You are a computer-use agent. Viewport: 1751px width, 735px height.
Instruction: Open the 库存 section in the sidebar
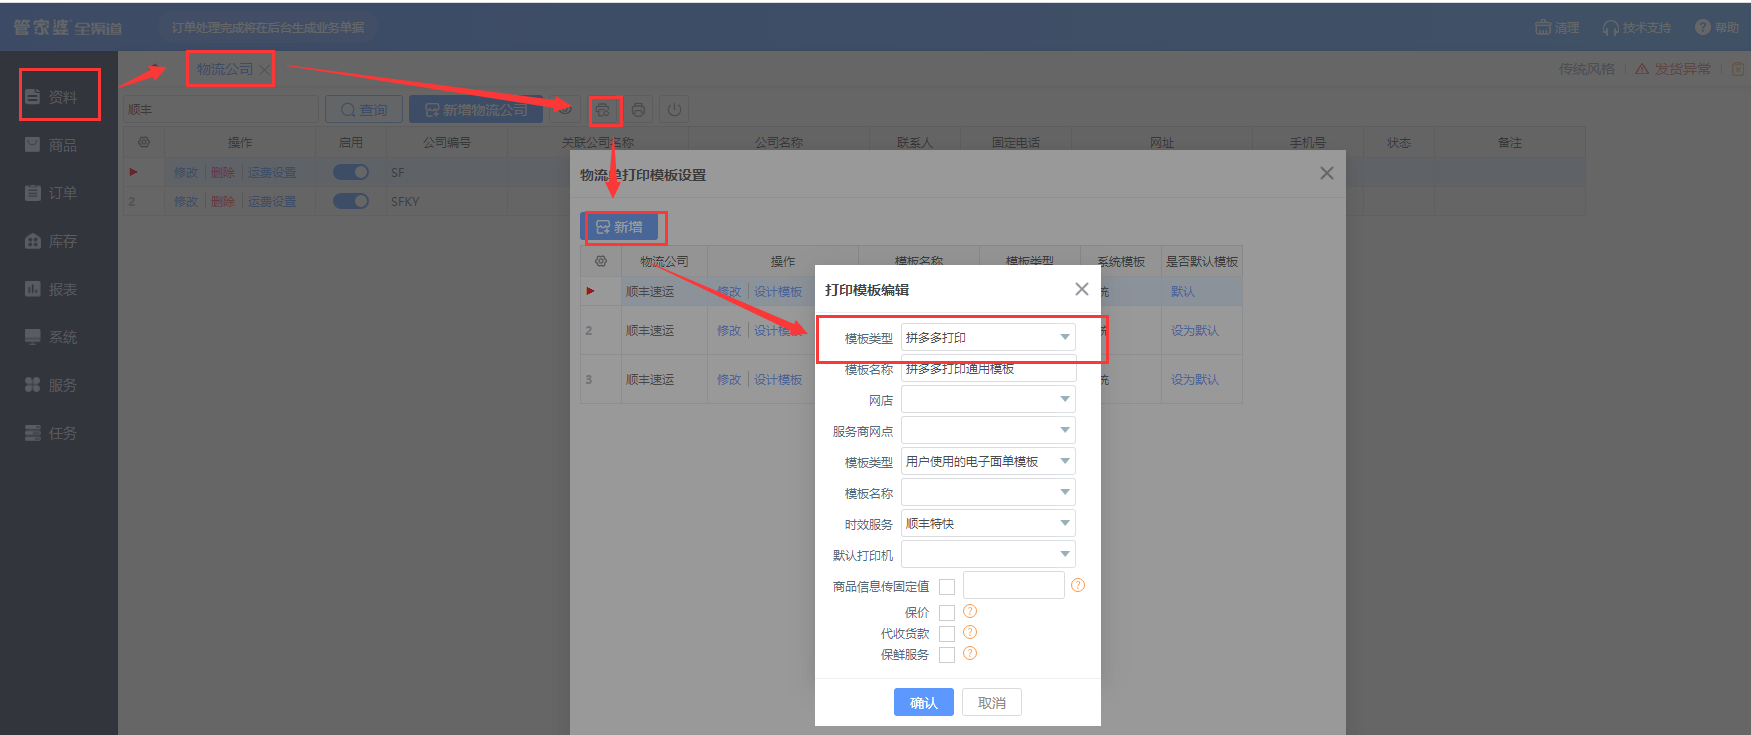coord(52,241)
